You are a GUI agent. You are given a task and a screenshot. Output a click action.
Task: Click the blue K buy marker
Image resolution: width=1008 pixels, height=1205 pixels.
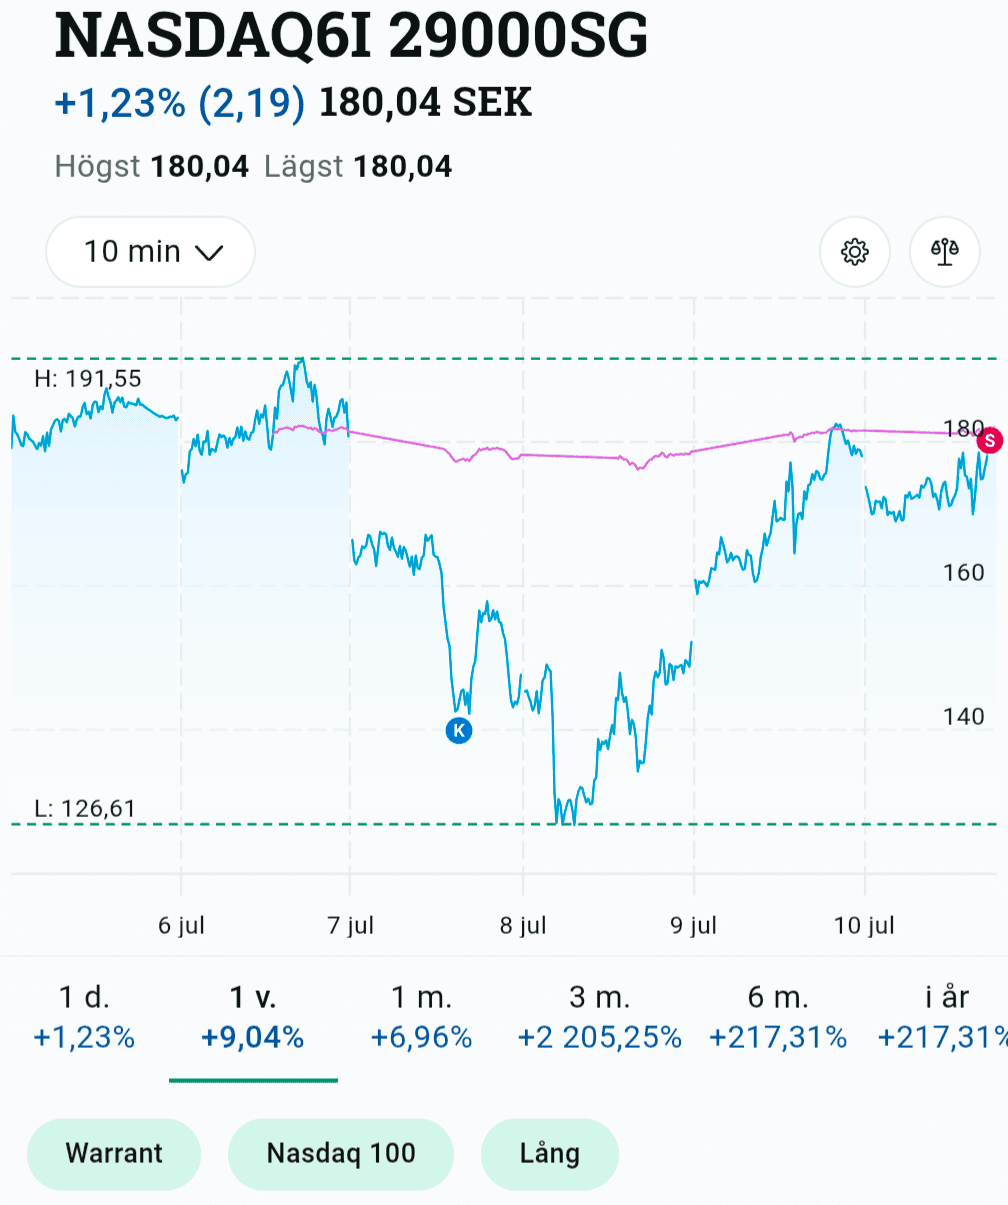[x=459, y=730]
